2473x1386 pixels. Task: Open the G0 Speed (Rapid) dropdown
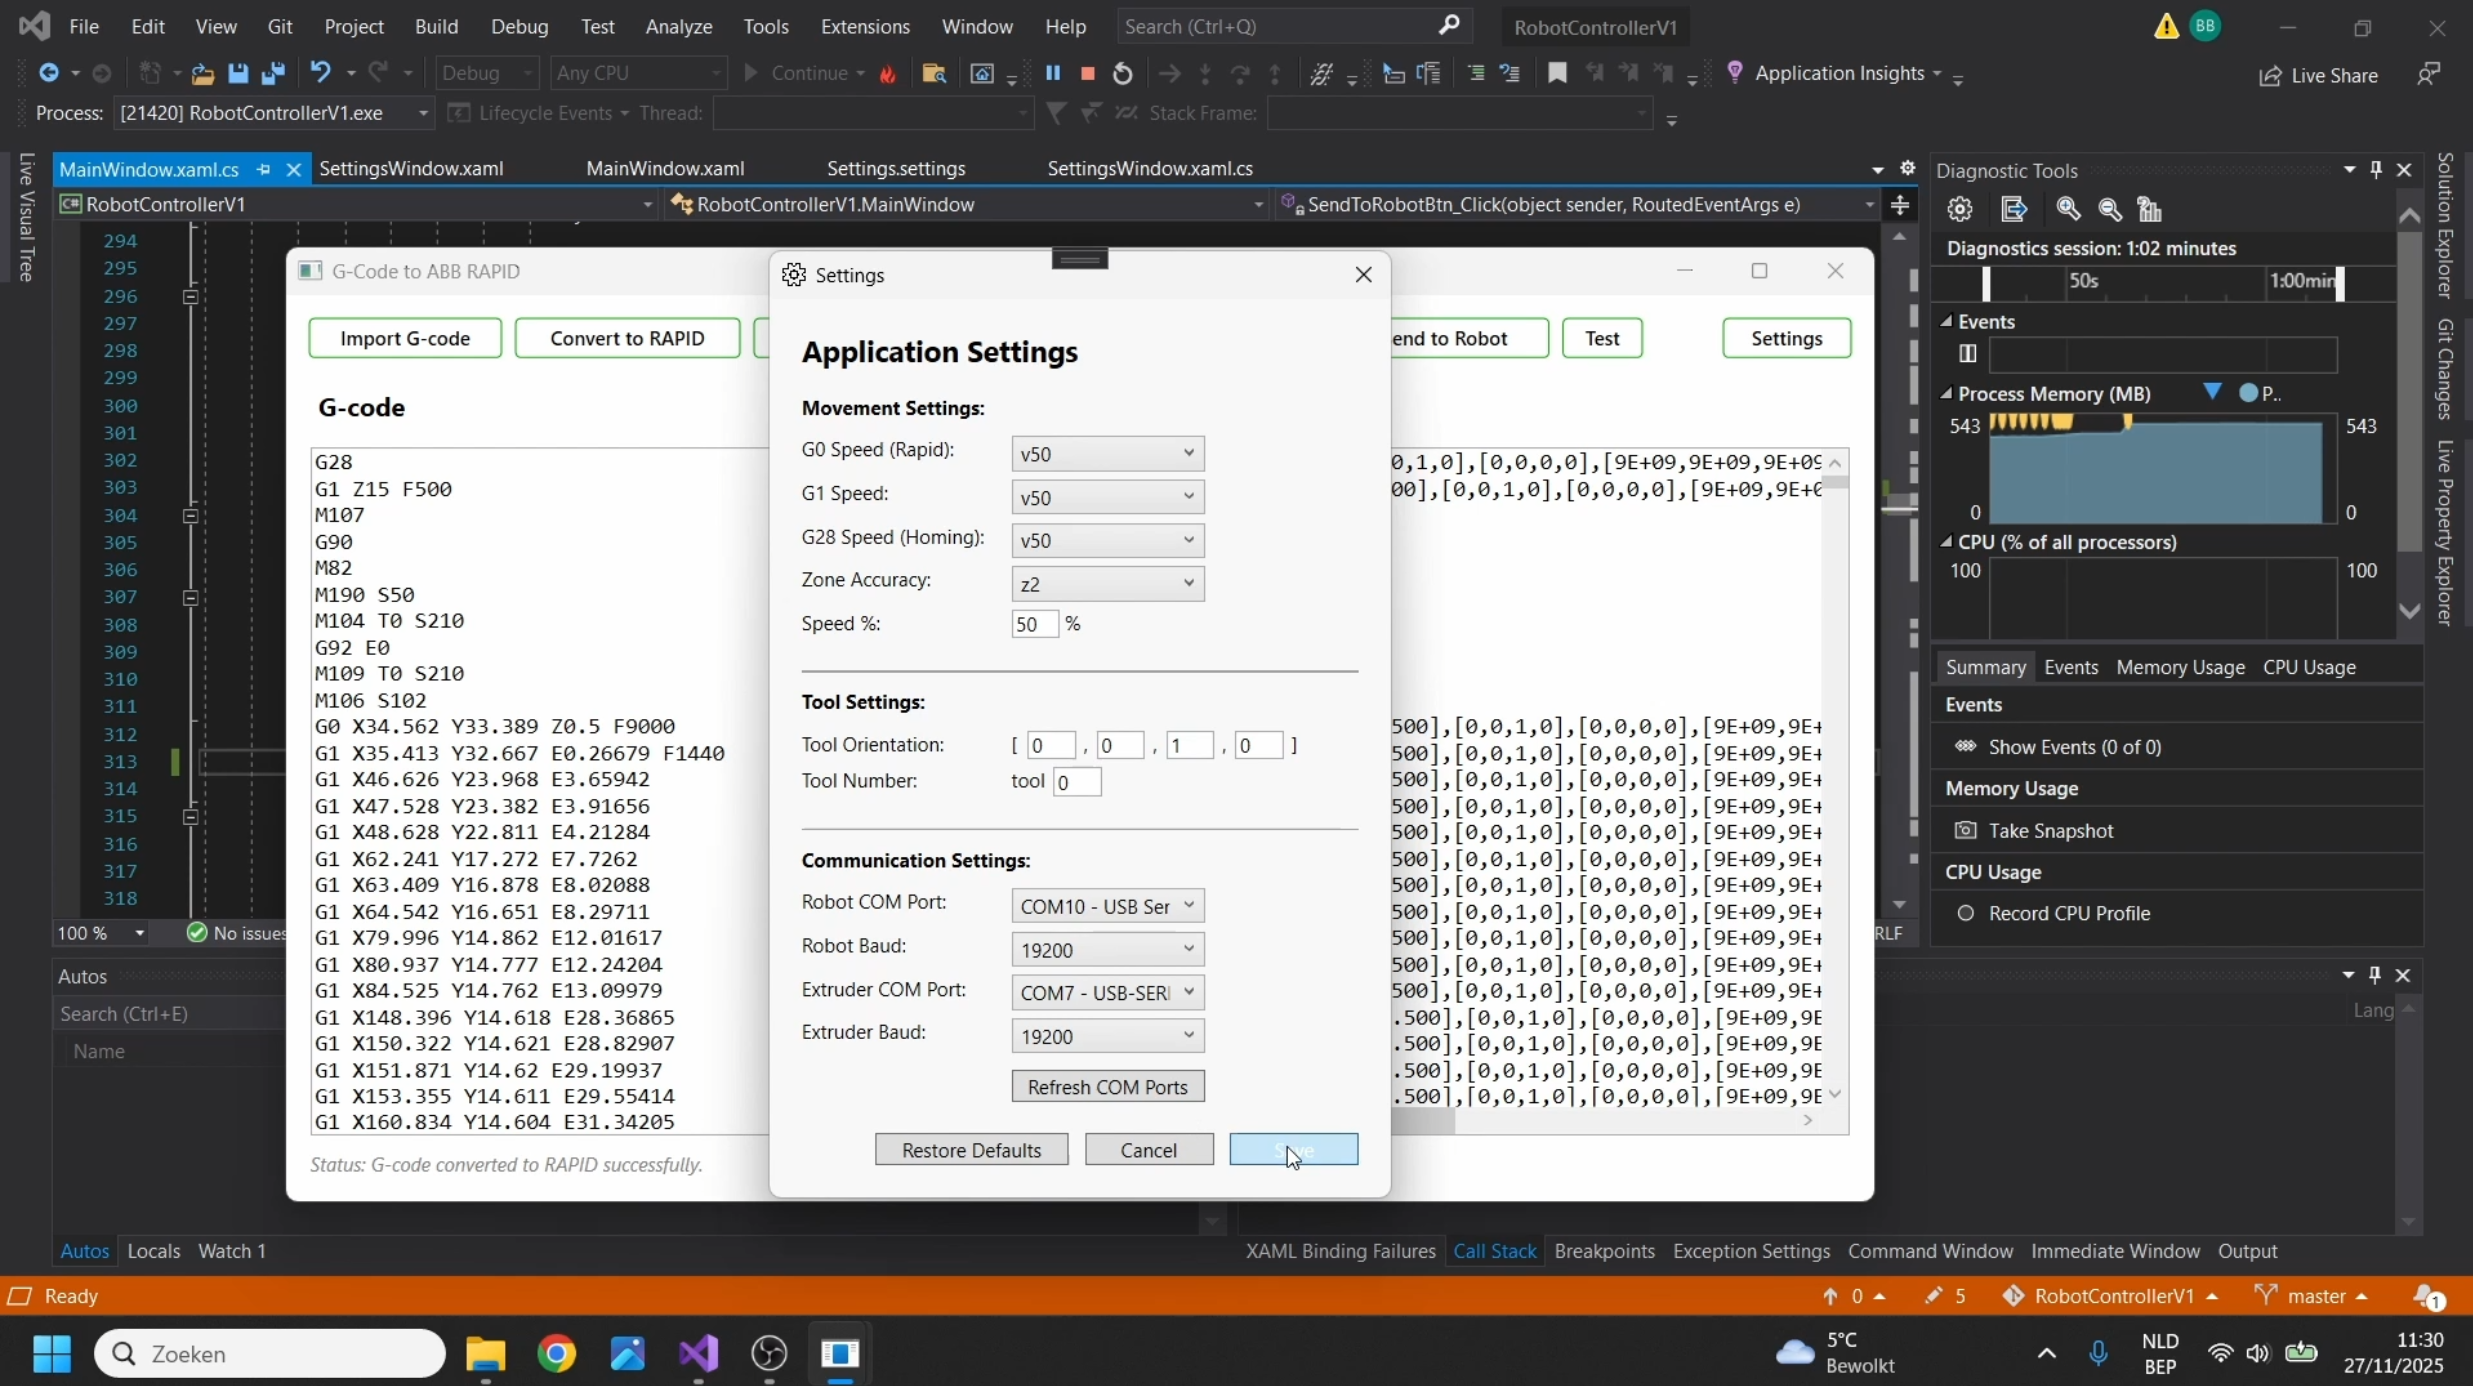(1107, 453)
